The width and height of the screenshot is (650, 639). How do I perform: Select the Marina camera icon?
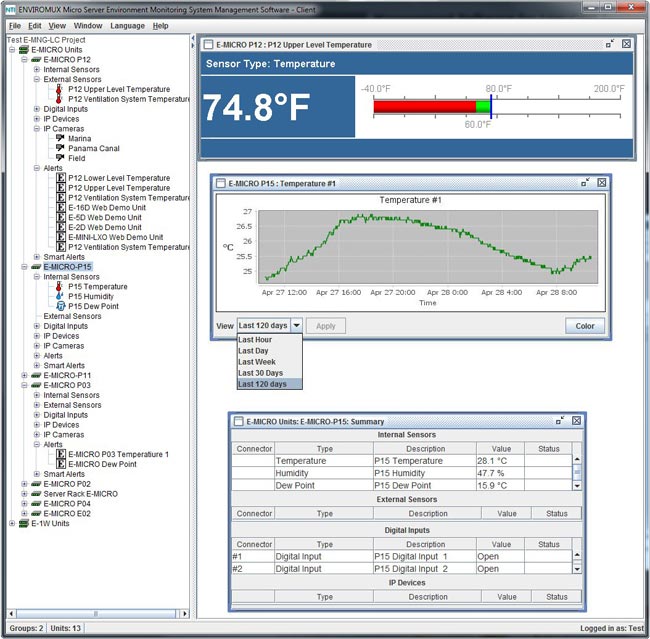(60, 138)
